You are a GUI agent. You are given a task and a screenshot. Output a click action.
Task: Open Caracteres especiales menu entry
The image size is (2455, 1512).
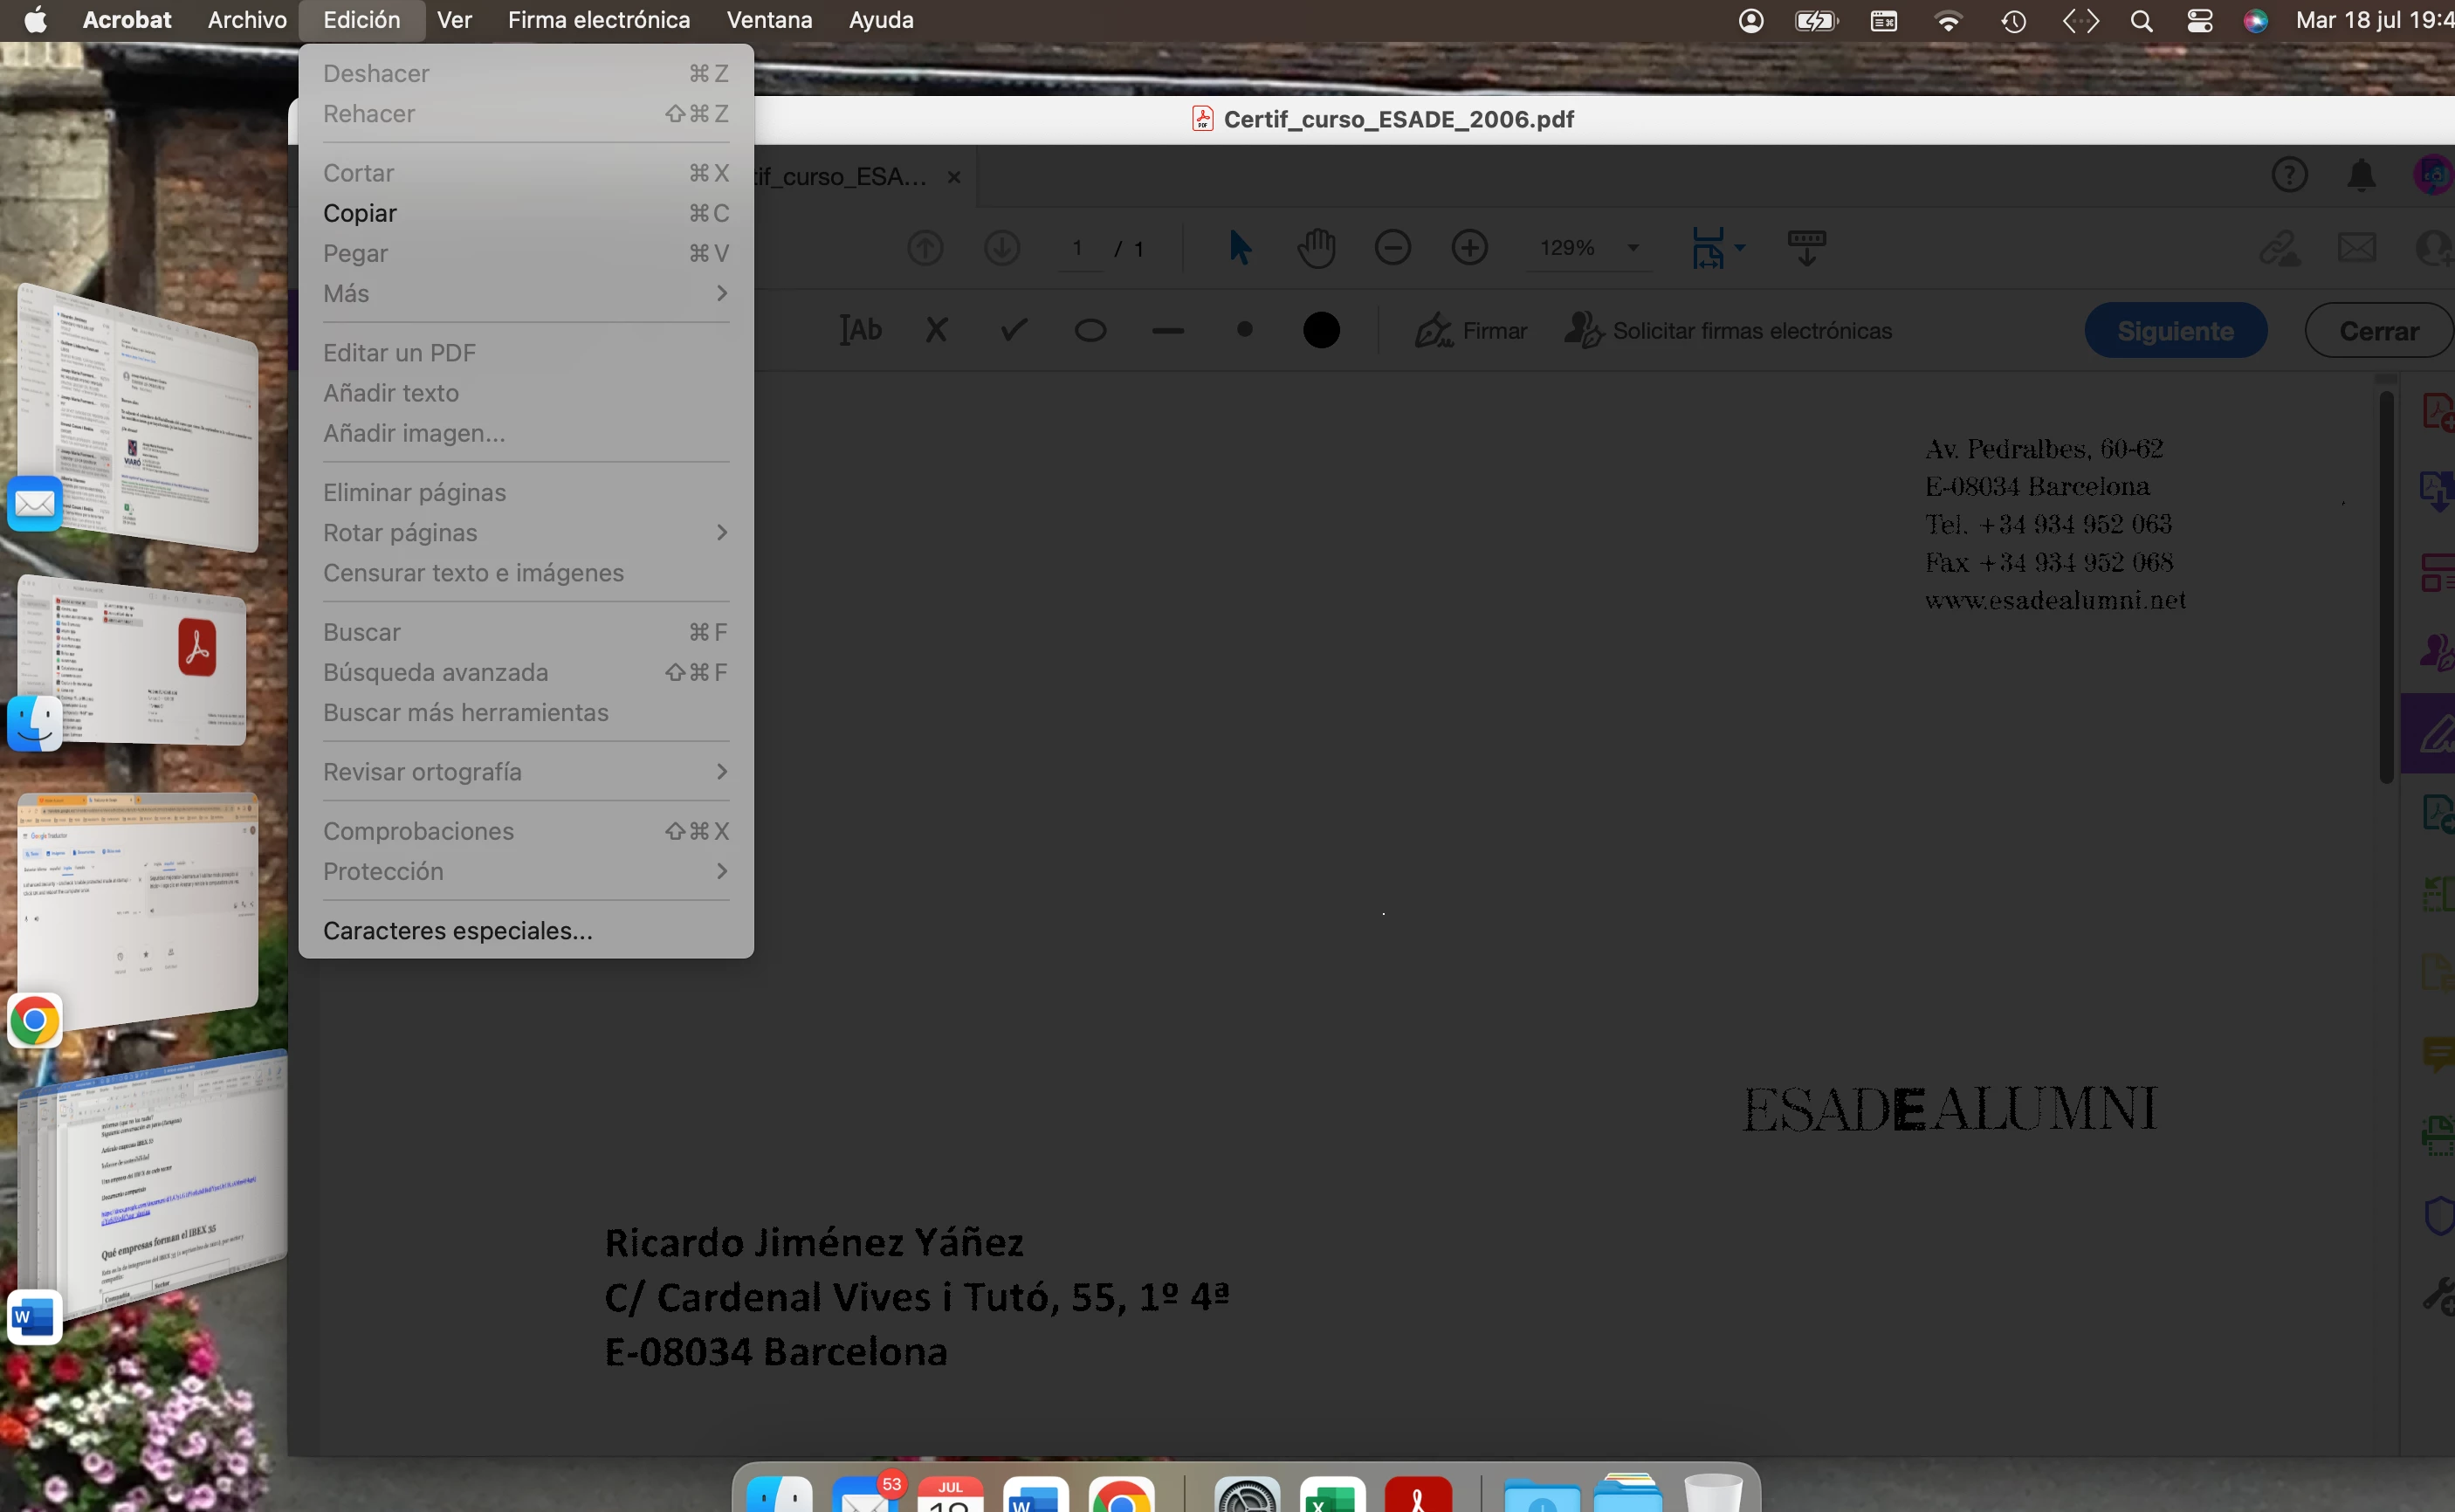tap(457, 930)
